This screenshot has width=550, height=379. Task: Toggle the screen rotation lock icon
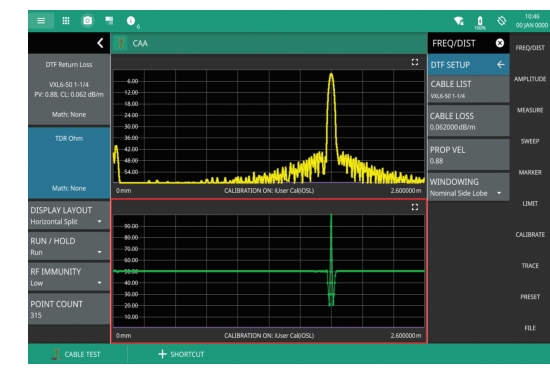(502, 21)
